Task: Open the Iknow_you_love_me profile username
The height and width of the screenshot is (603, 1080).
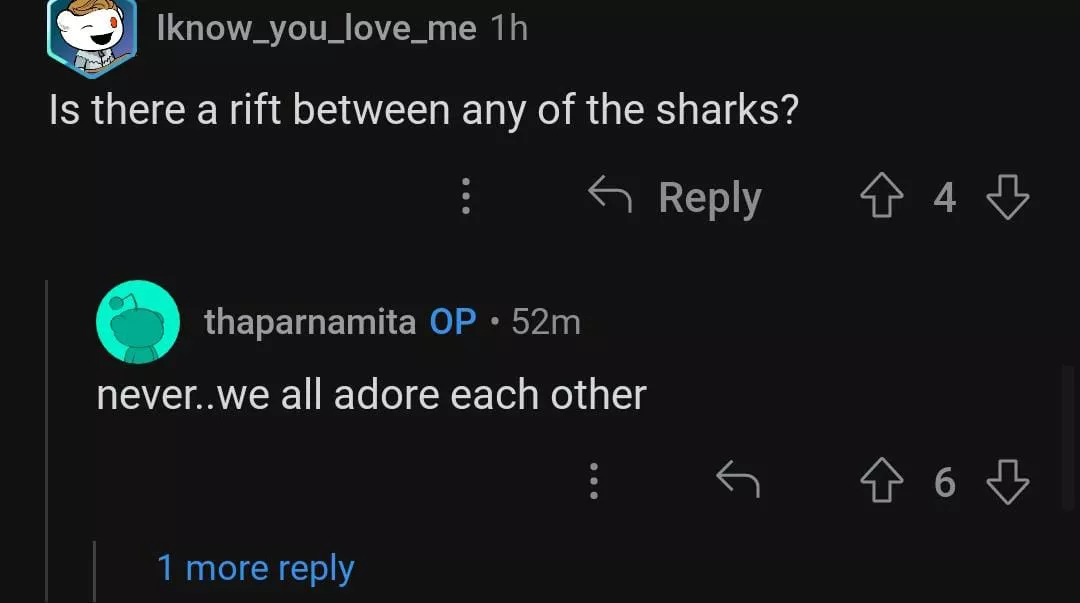Action: 316,28
